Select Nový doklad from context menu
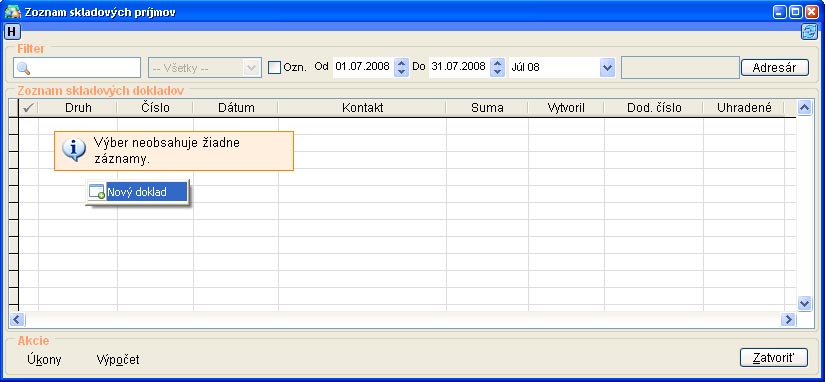 [137, 192]
